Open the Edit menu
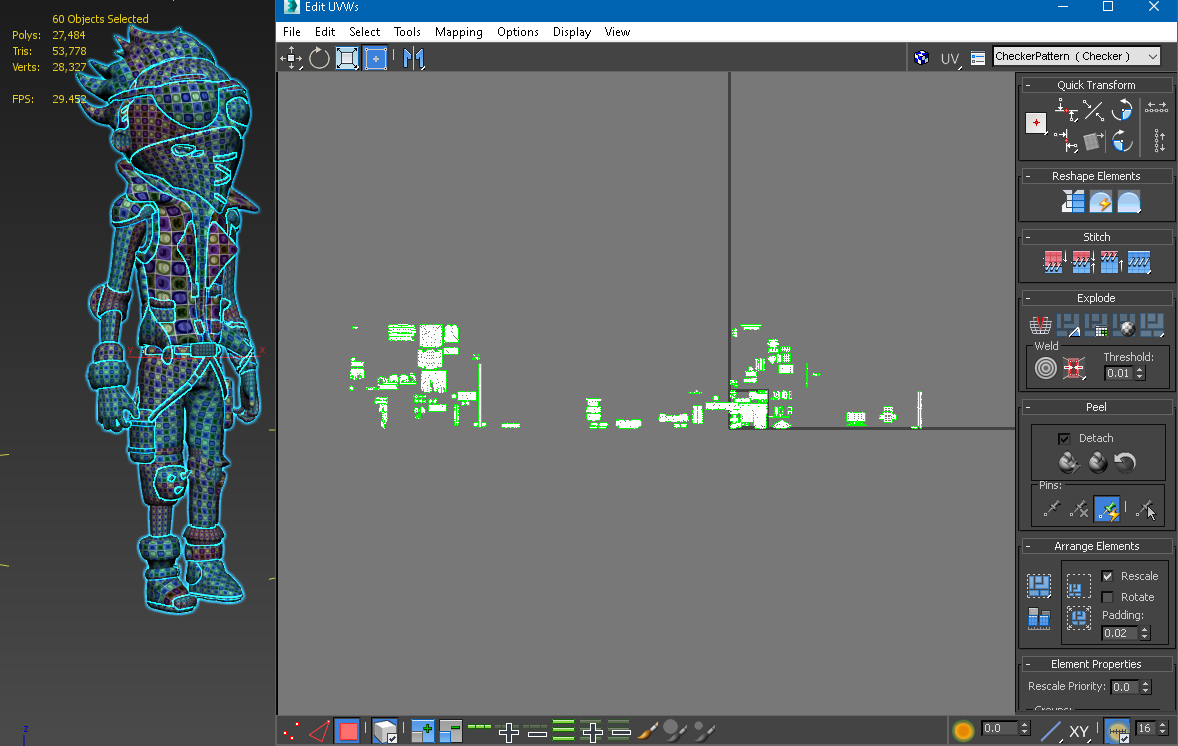Image resolution: width=1178 pixels, height=746 pixels. [x=325, y=32]
